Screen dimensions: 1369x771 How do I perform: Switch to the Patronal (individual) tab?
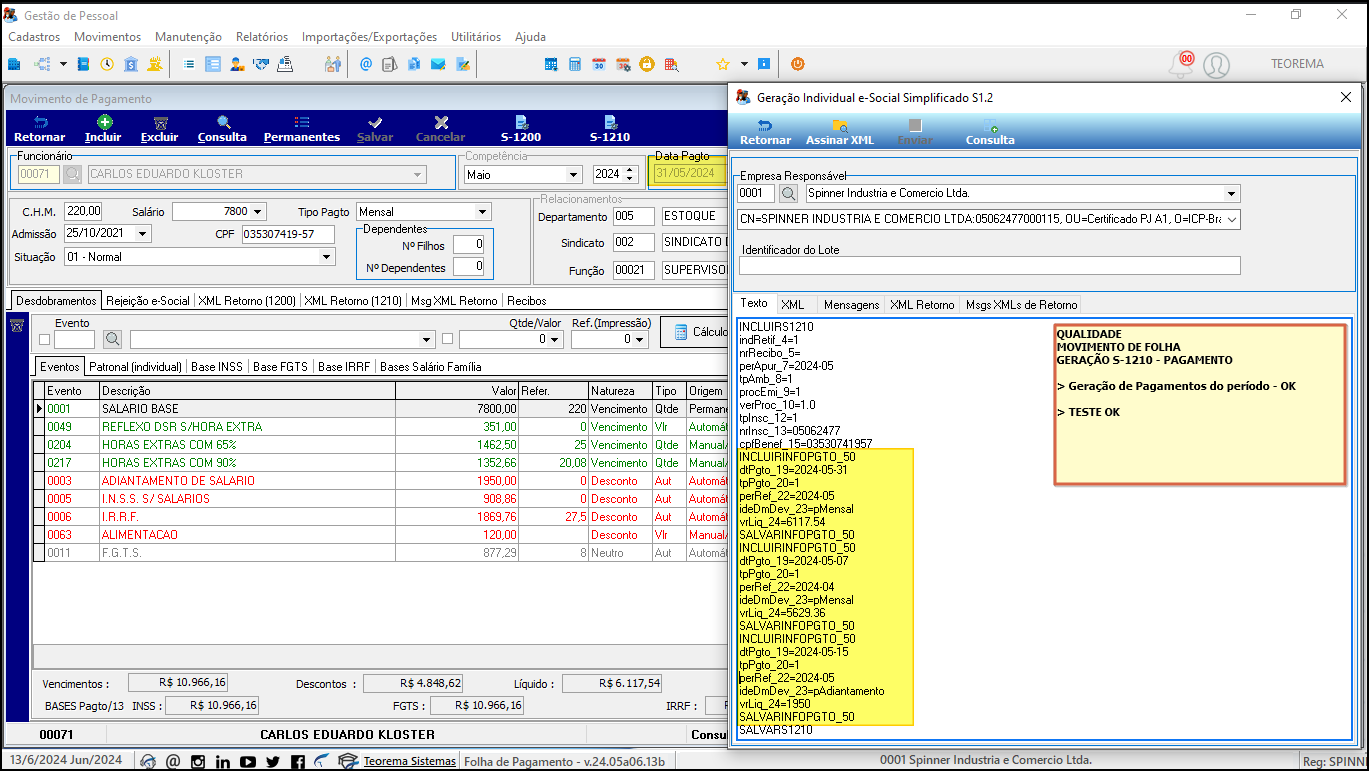tap(136, 366)
